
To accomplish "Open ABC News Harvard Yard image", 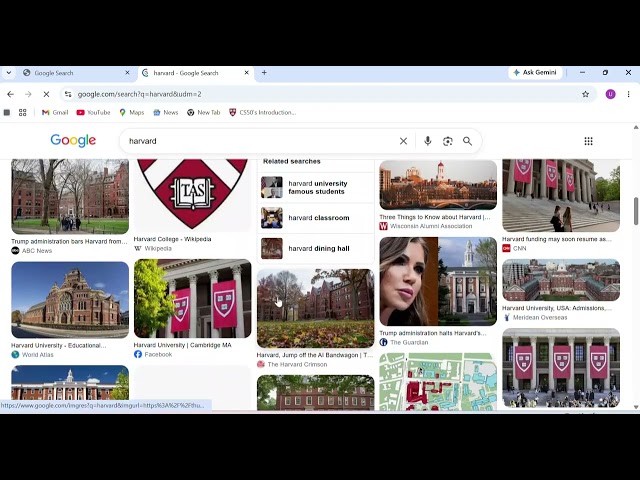I will tap(70, 196).
